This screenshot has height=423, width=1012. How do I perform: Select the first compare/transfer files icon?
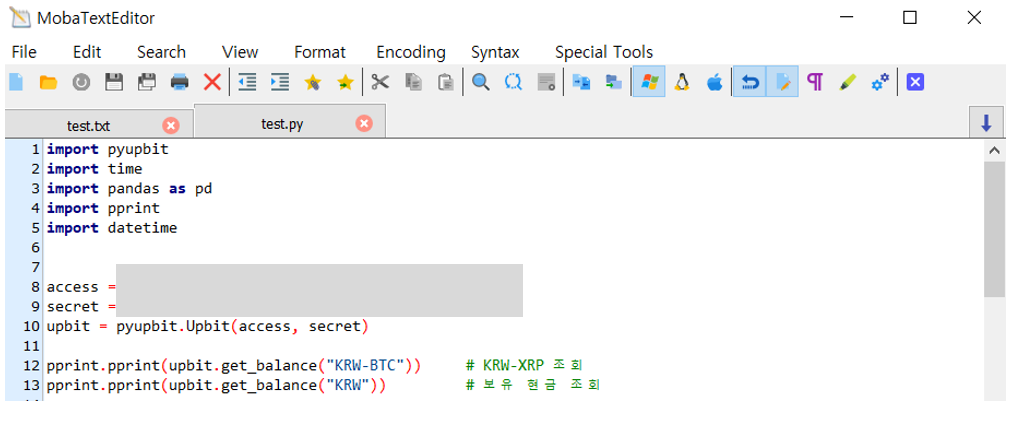582,82
